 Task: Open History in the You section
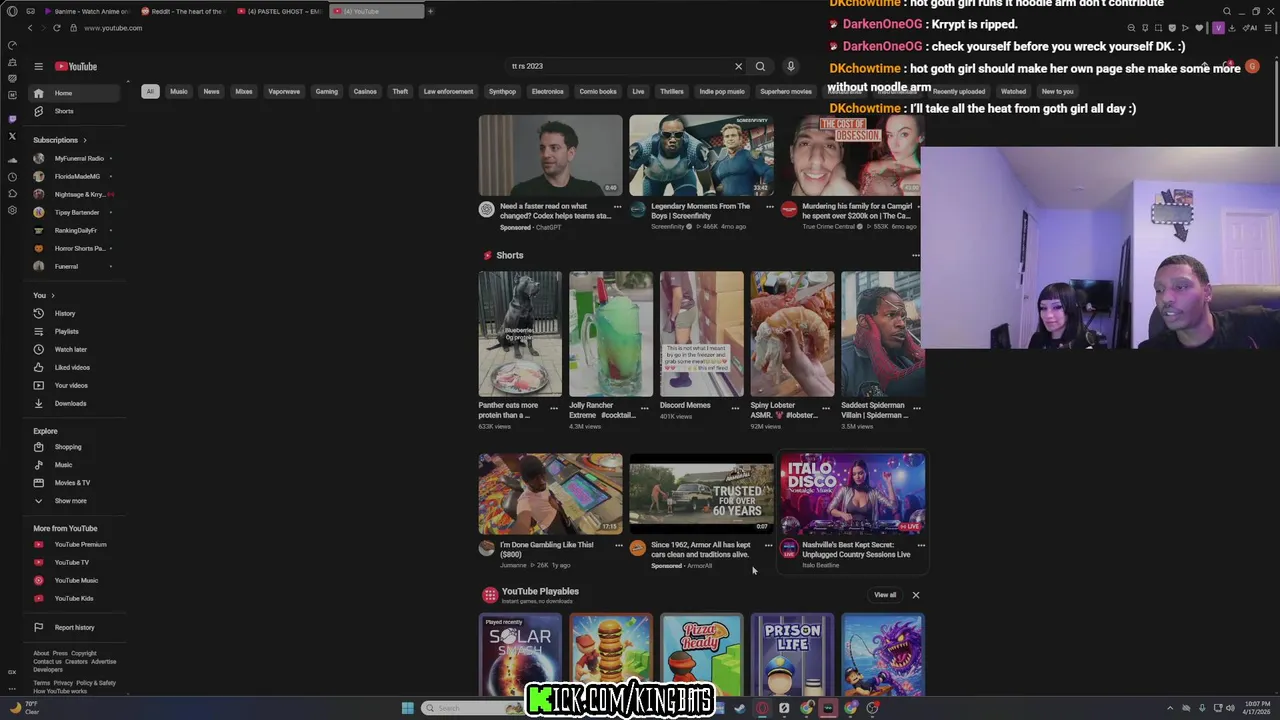pyautogui.click(x=75, y=313)
